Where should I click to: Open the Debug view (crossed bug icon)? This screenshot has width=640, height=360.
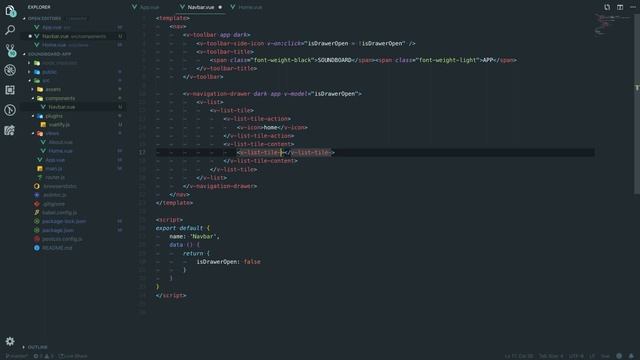click(x=10, y=70)
